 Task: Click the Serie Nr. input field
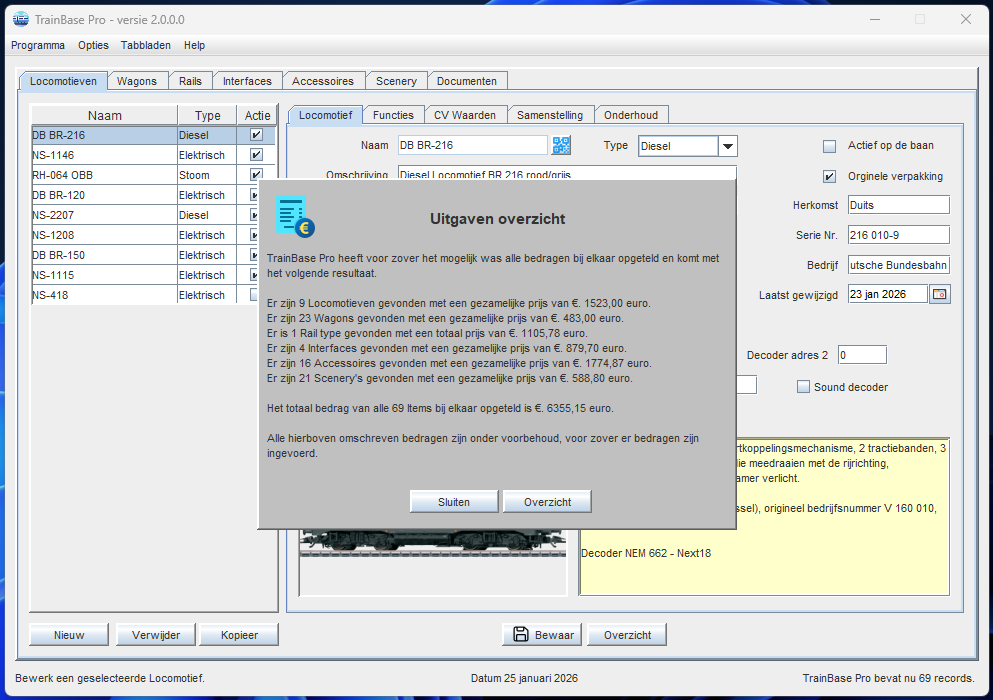[x=897, y=235]
